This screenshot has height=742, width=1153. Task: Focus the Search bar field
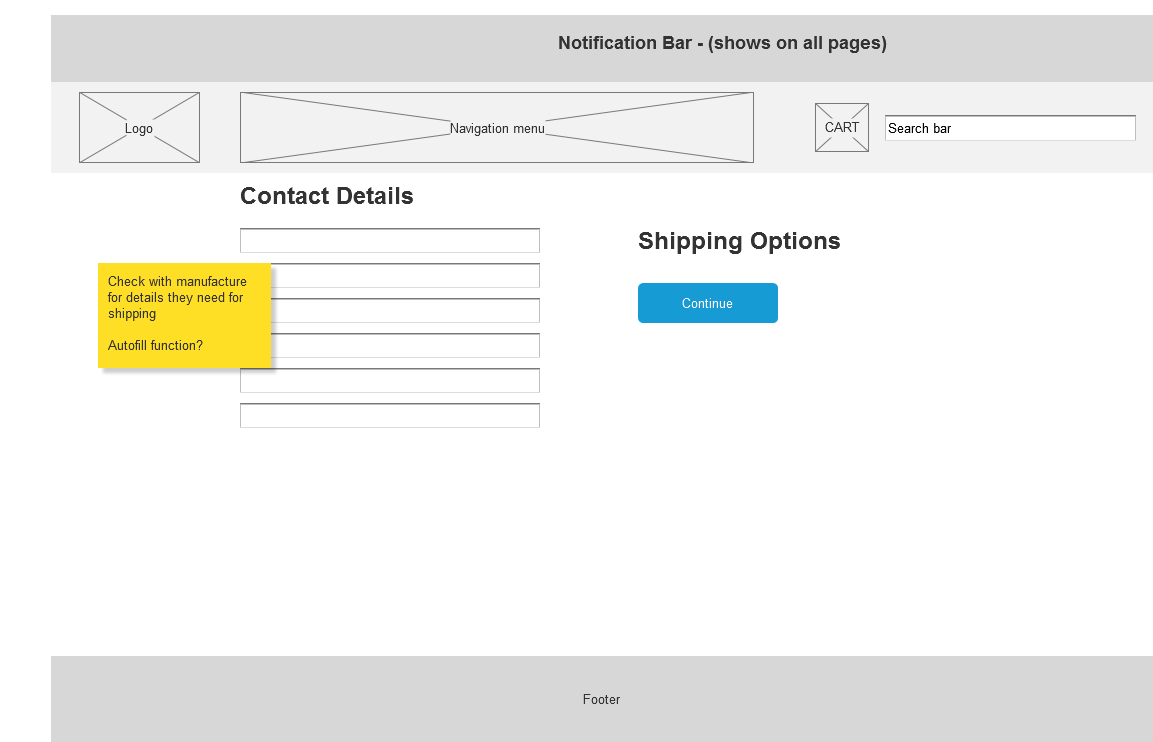coord(1009,128)
